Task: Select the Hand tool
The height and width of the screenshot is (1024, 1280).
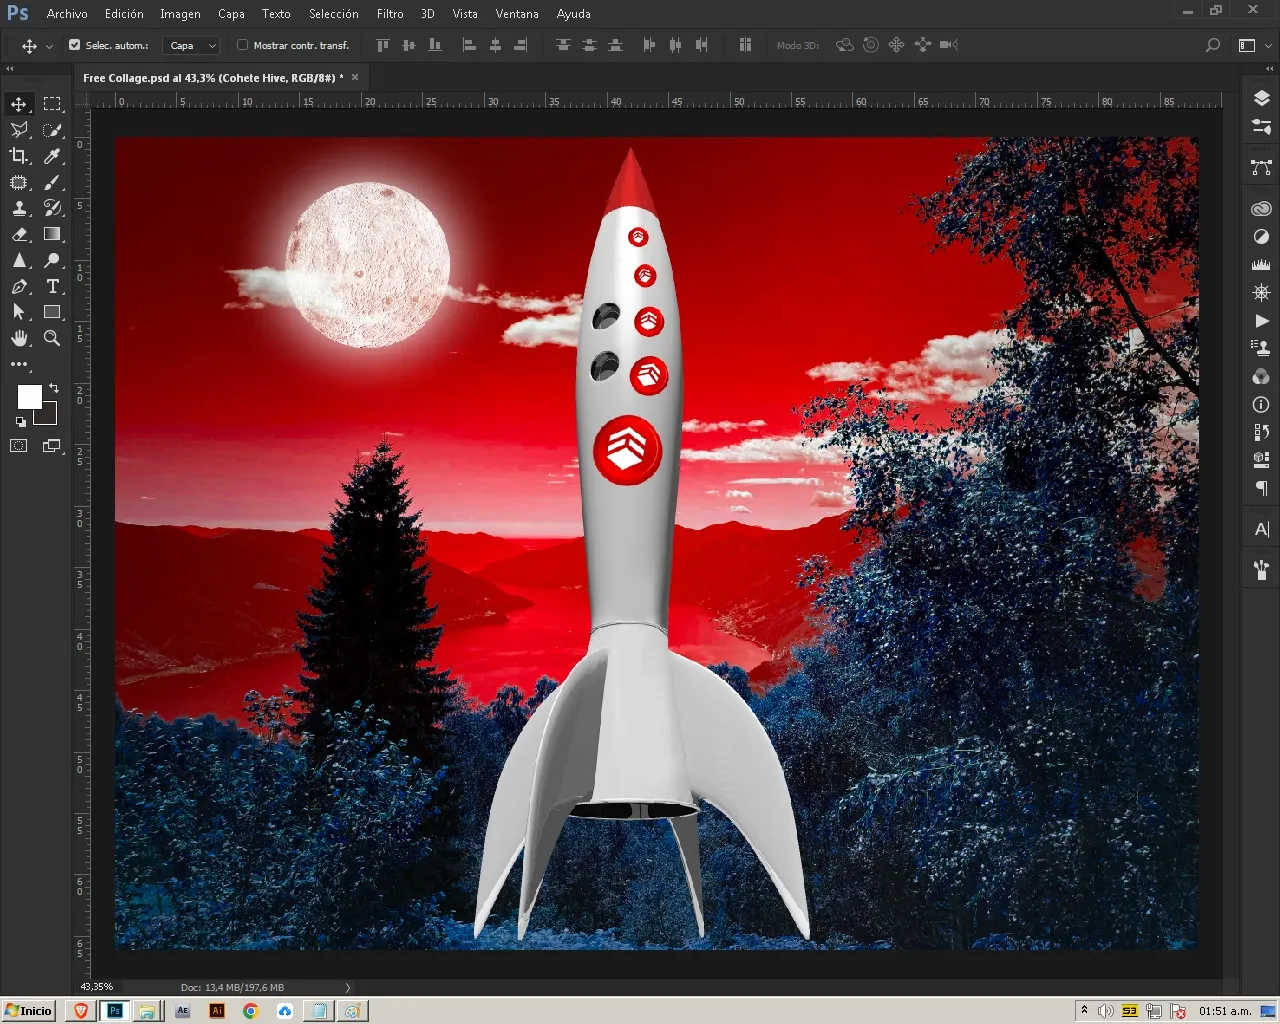Action: click(19, 338)
